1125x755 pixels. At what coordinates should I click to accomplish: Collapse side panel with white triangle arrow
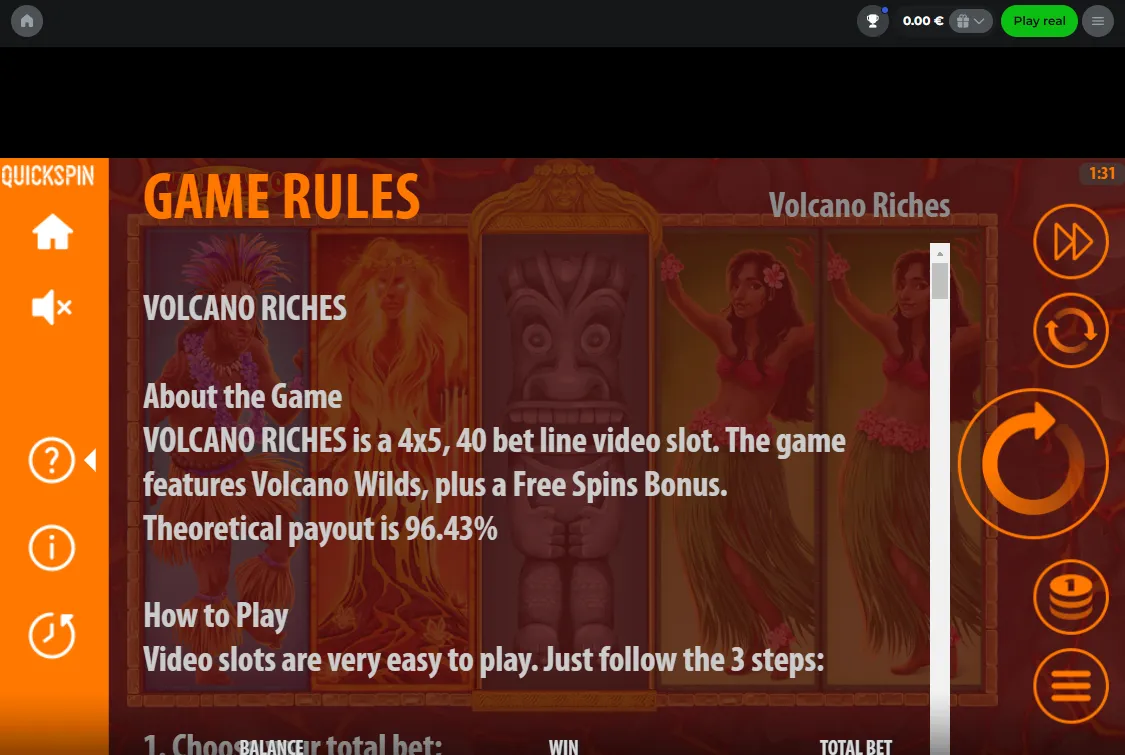90,460
